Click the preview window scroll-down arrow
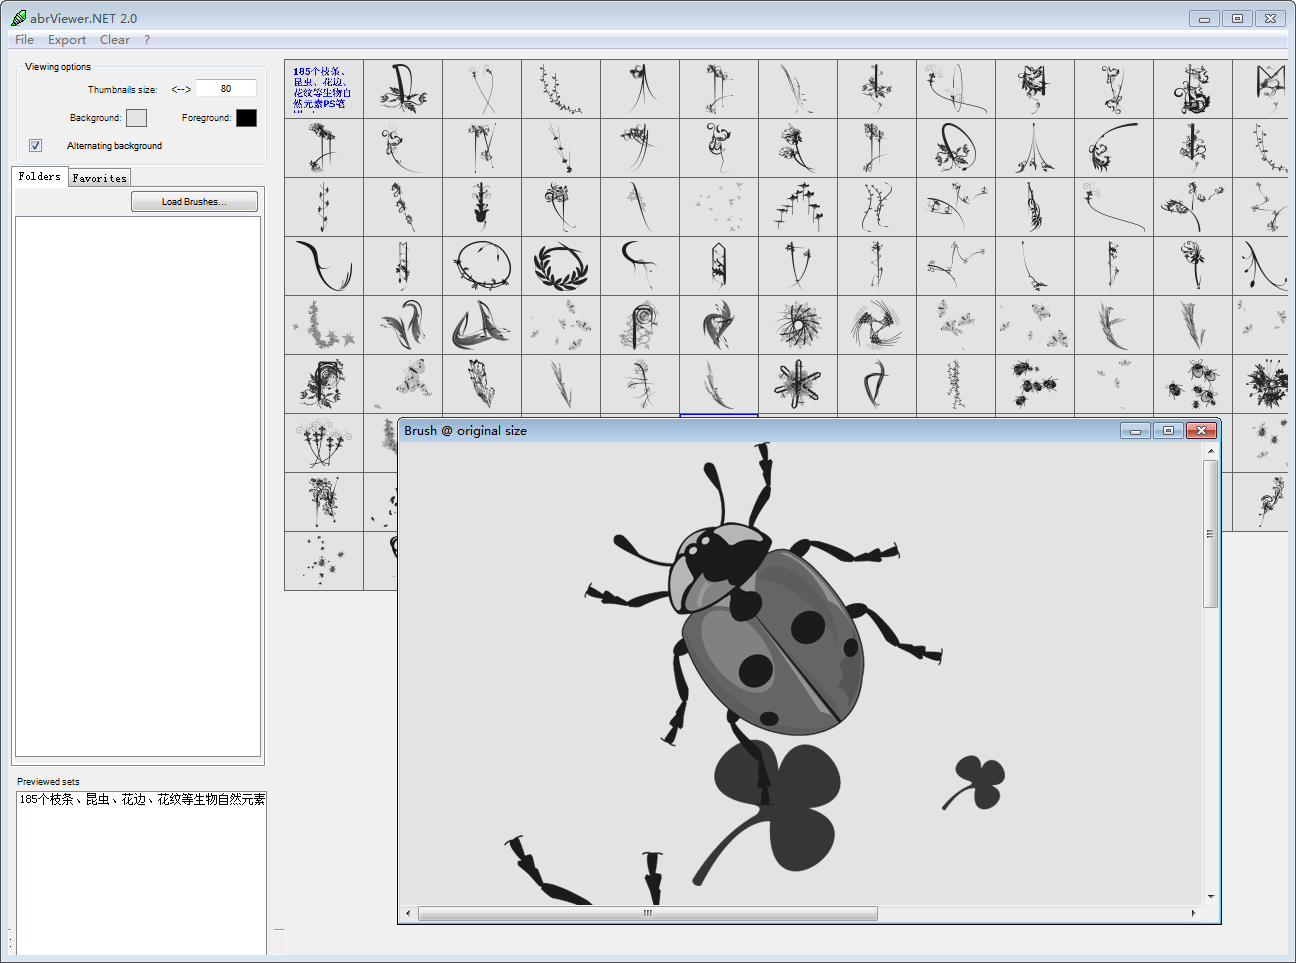The height and width of the screenshot is (963, 1296). [x=1210, y=897]
